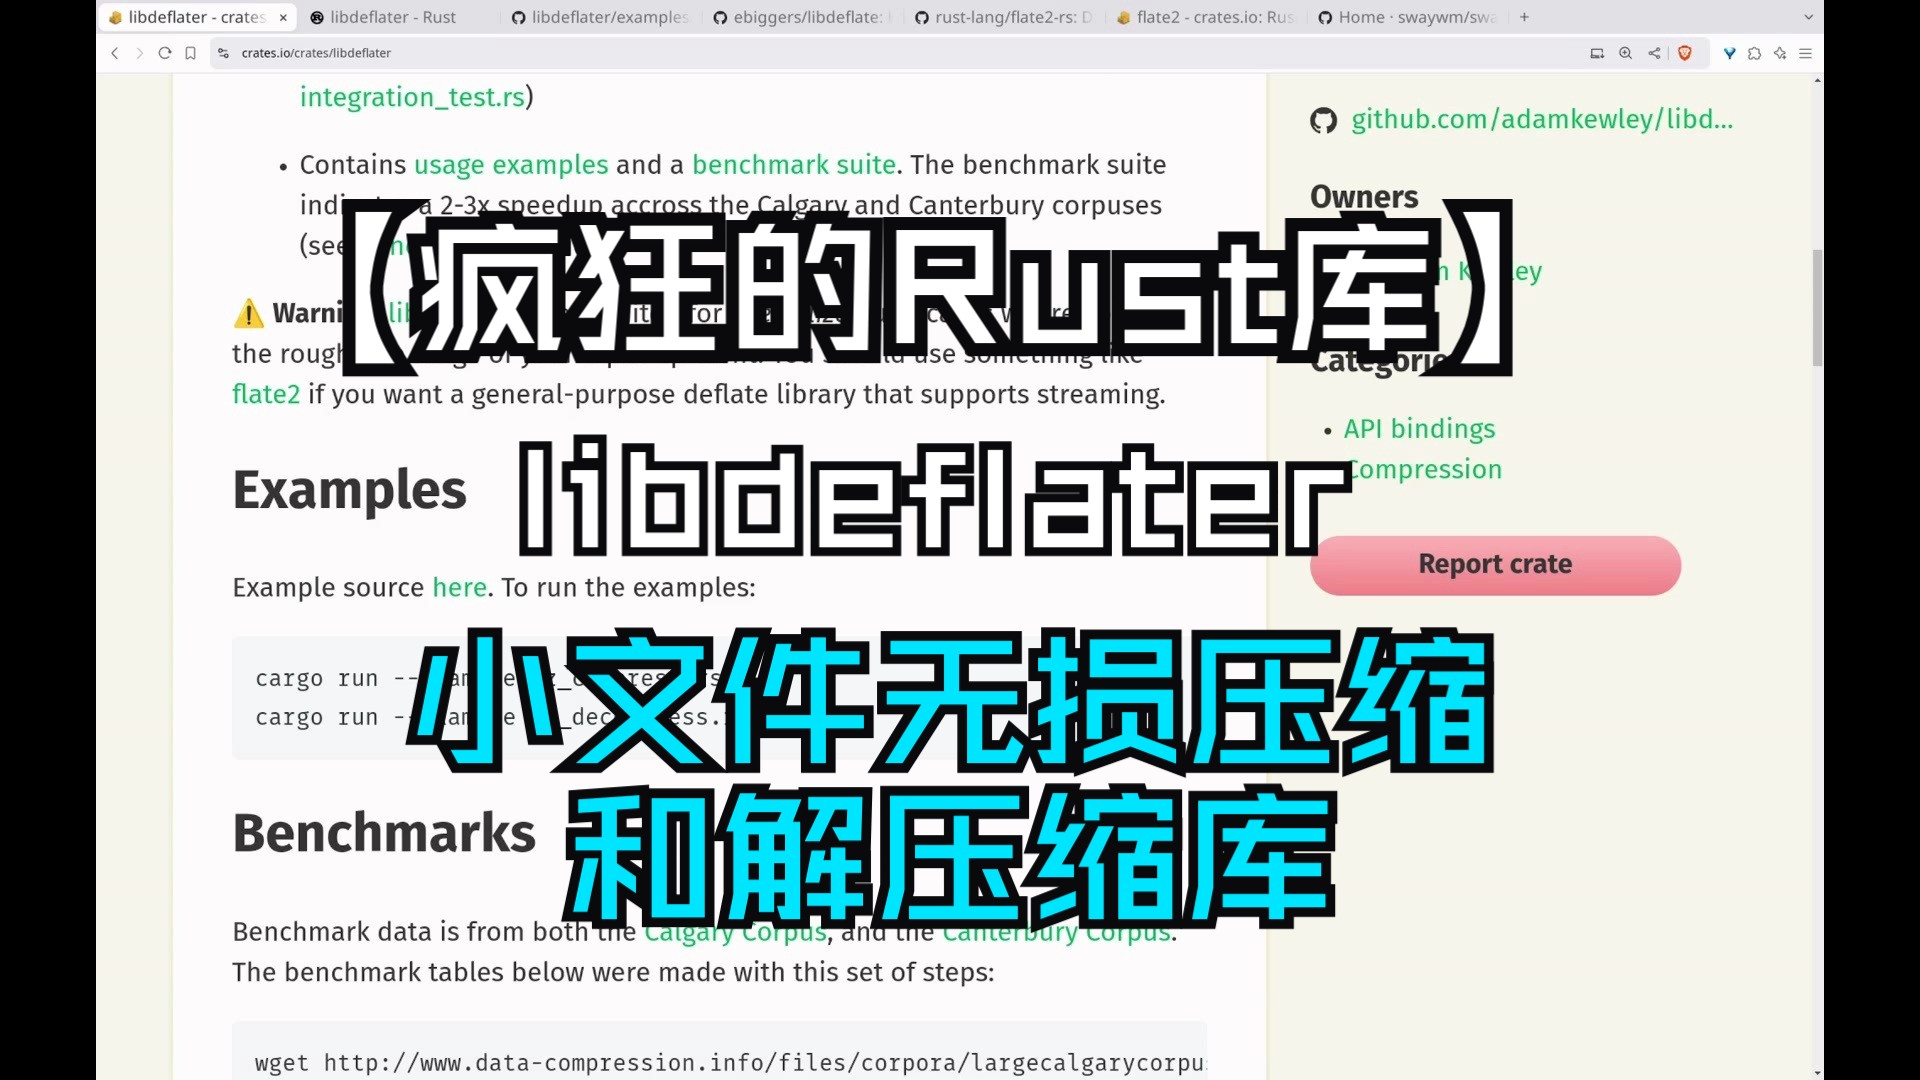Image resolution: width=1920 pixels, height=1080 pixels.
Task: Open Brave Shields lion icon
Action: pos(1685,53)
